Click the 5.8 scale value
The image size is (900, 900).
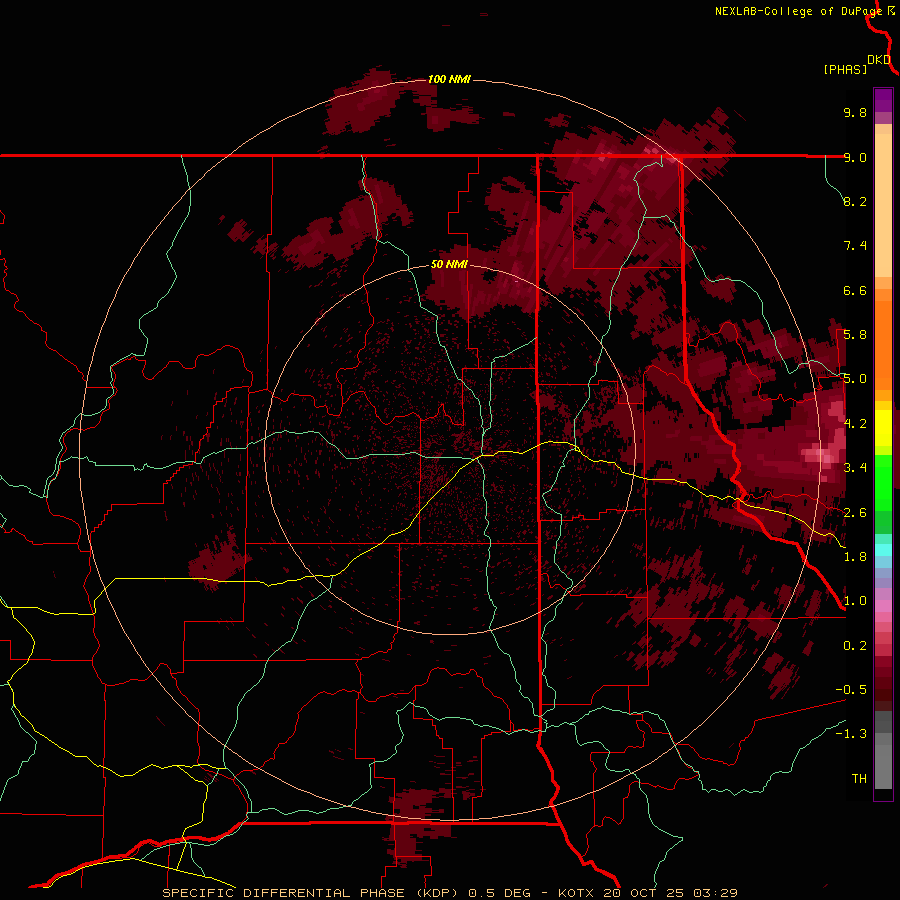click(x=855, y=335)
